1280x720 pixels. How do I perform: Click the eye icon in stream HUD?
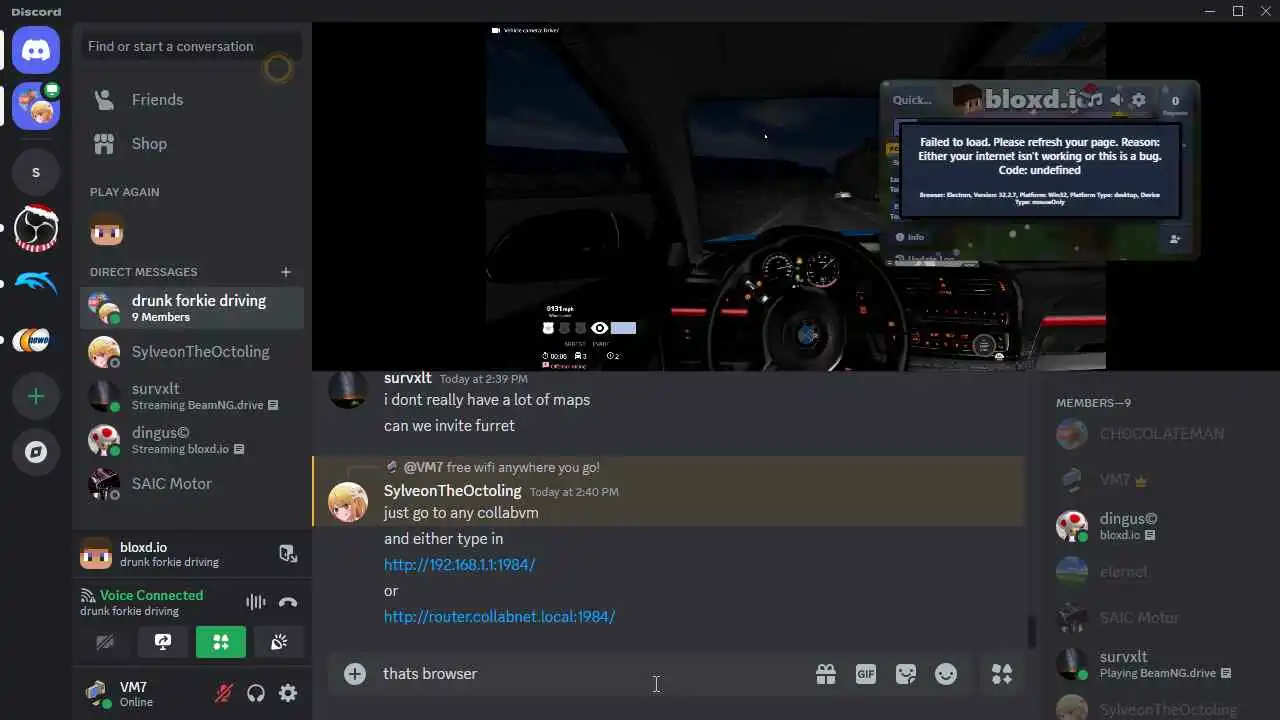point(599,328)
